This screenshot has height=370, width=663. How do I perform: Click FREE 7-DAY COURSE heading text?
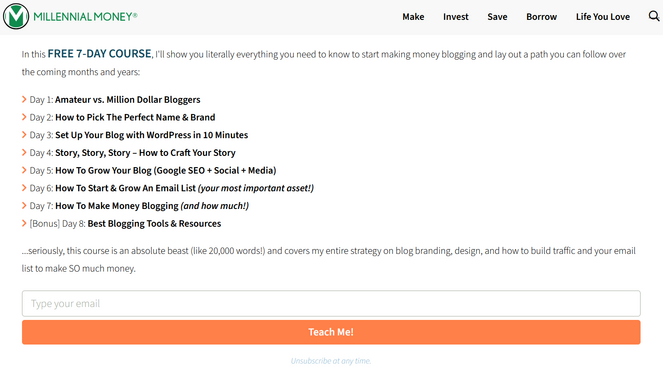(99, 54)
